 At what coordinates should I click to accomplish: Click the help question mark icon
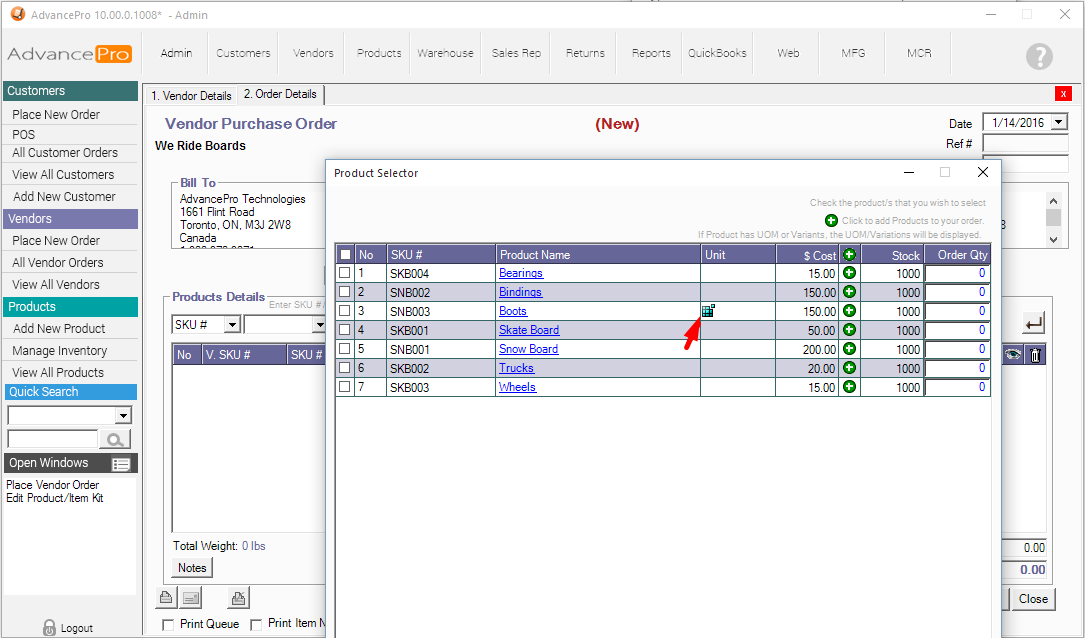coord(1039,57)
